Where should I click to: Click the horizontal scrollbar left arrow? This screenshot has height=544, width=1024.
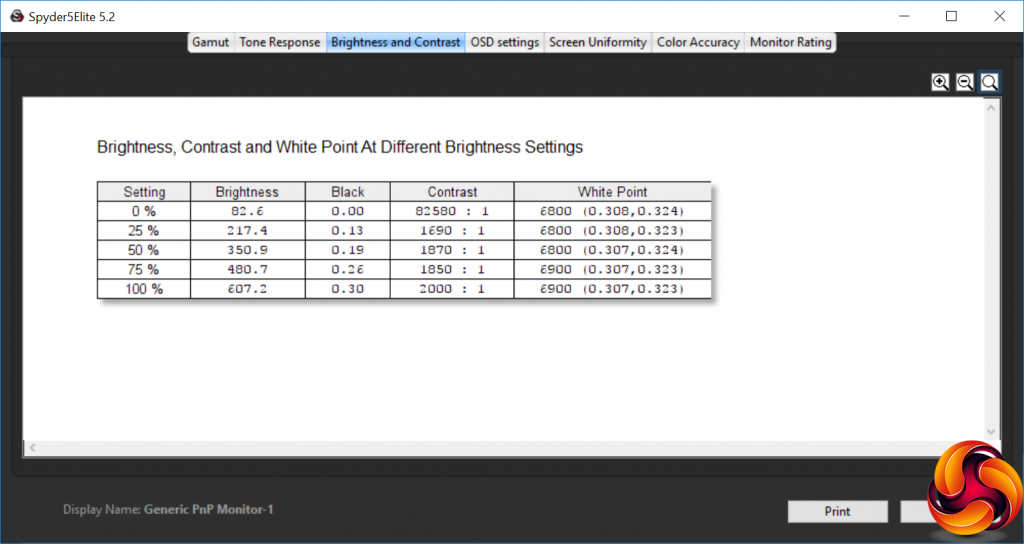32,448
